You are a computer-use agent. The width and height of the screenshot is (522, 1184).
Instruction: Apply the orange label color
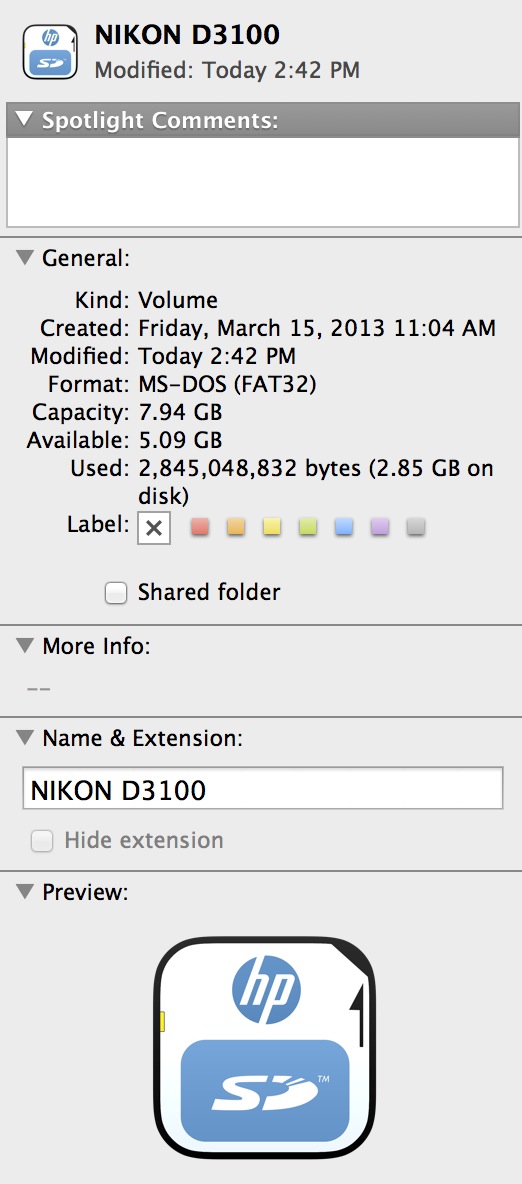pyautogui.click(x=236, y=527)
